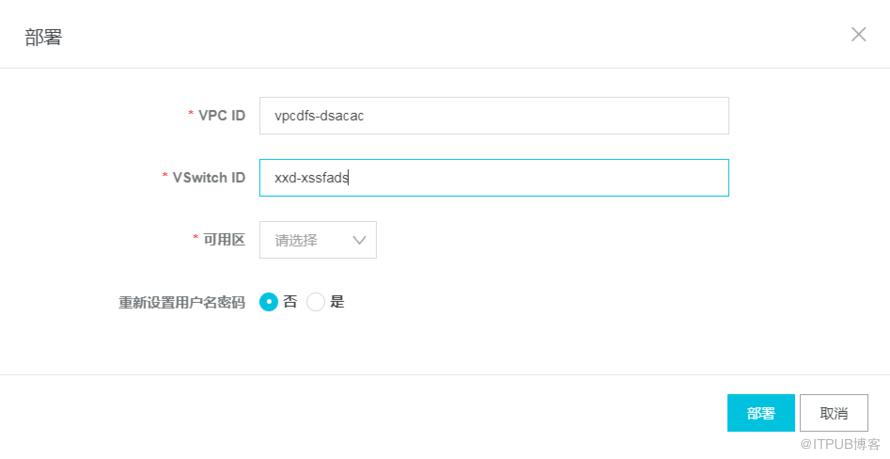890x459 pixels.
Task: Click the VPC ID input field
Action: point(494,116)
